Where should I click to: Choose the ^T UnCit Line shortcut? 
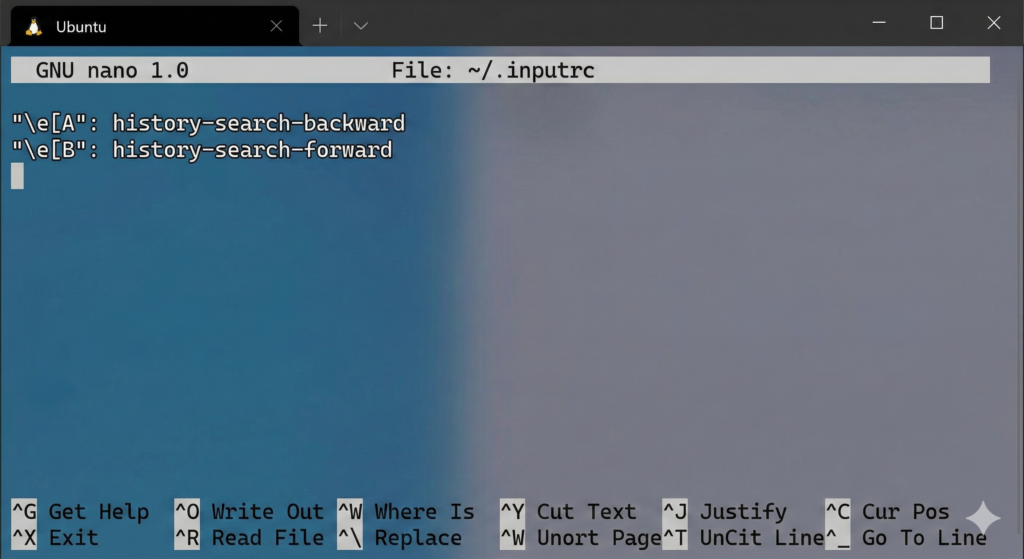pyautogui.click(x=743, y=538)
